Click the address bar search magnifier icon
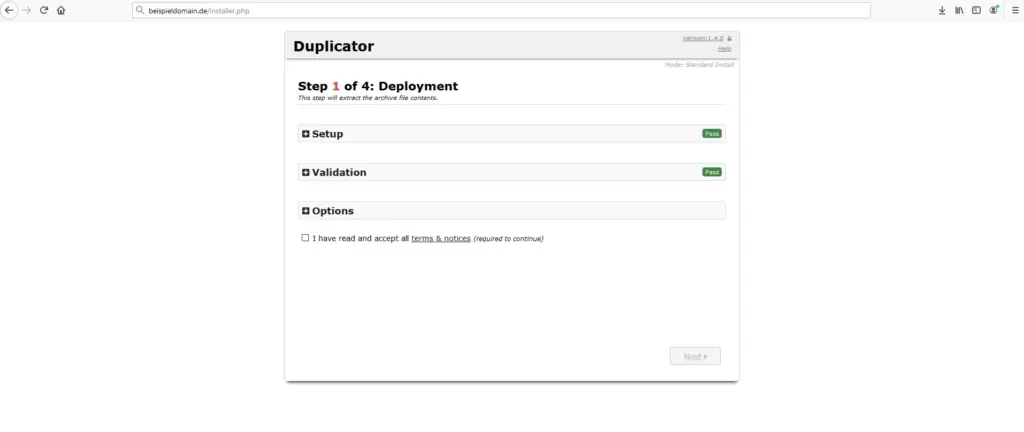 click(140, 10)
